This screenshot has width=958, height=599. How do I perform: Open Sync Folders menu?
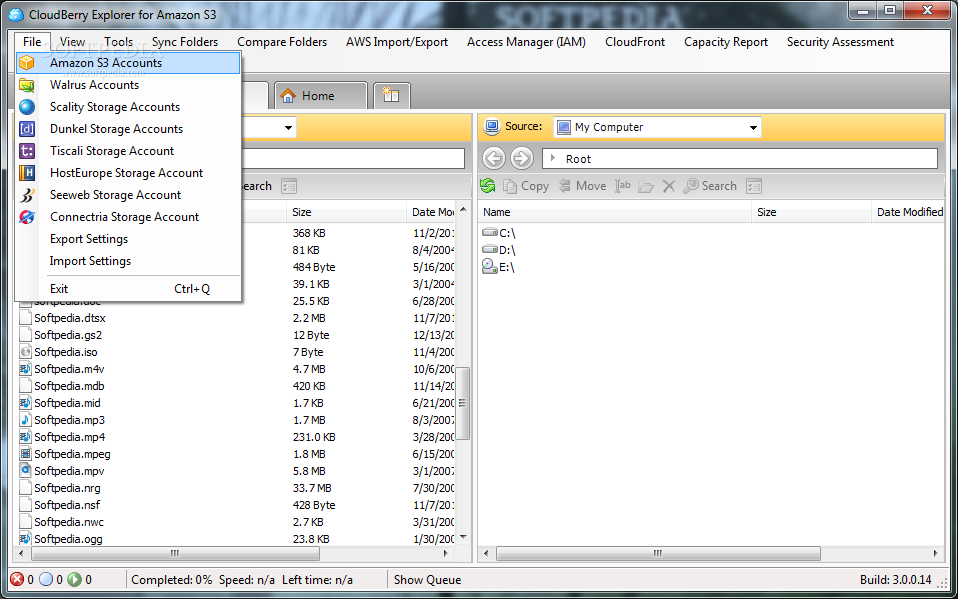click(185, 42)
